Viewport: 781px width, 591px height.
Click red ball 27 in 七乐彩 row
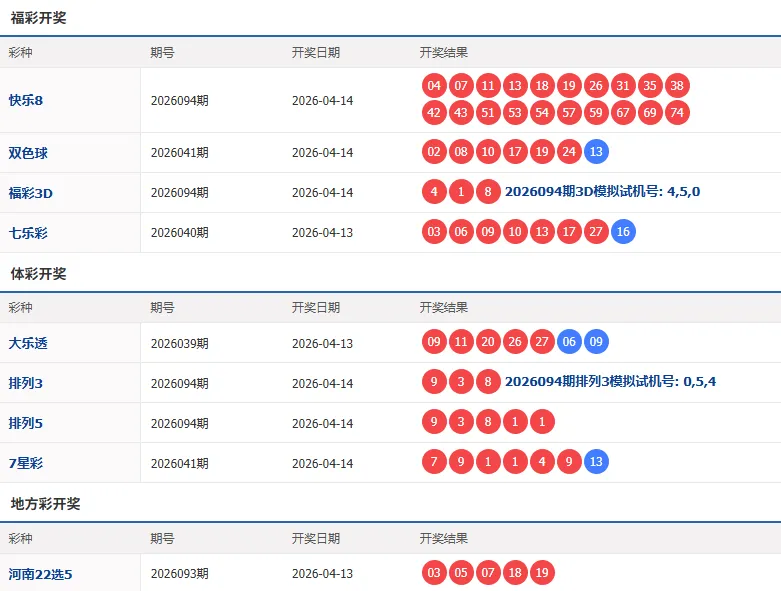(596, 232)
